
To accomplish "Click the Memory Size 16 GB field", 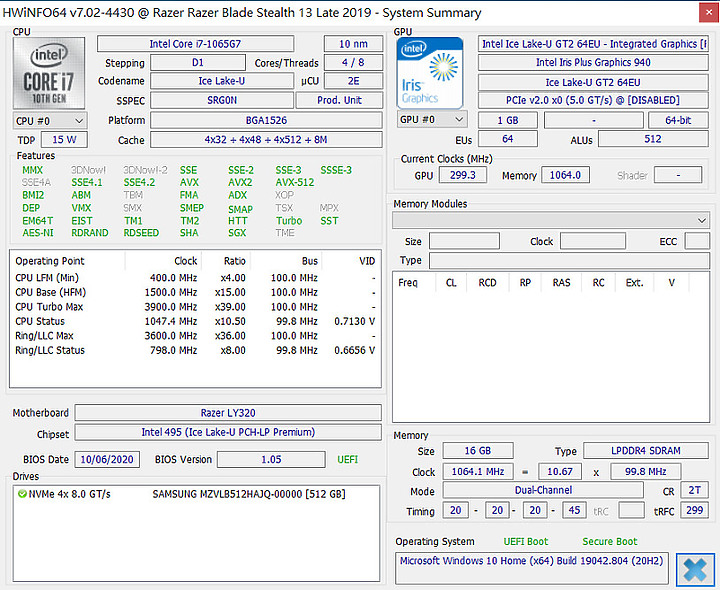I will tap(478, 450).
